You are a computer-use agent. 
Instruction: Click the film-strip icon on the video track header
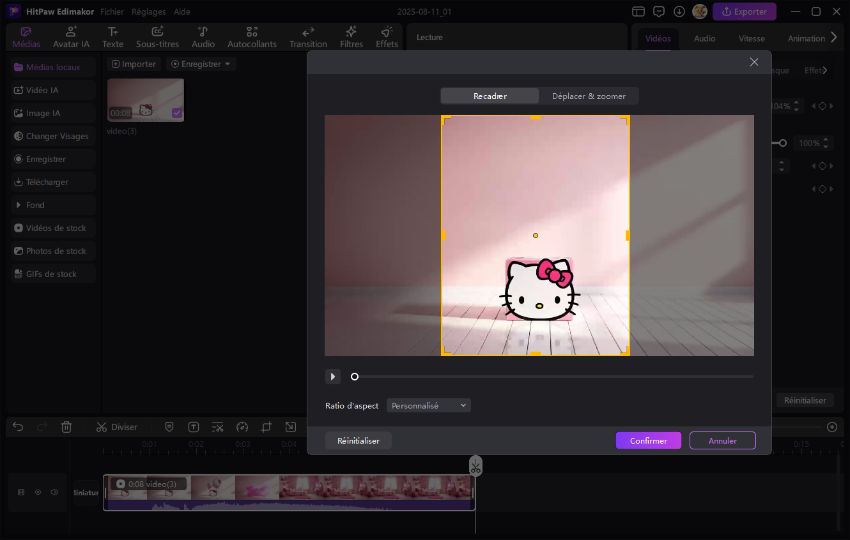[x=21, y=492]
